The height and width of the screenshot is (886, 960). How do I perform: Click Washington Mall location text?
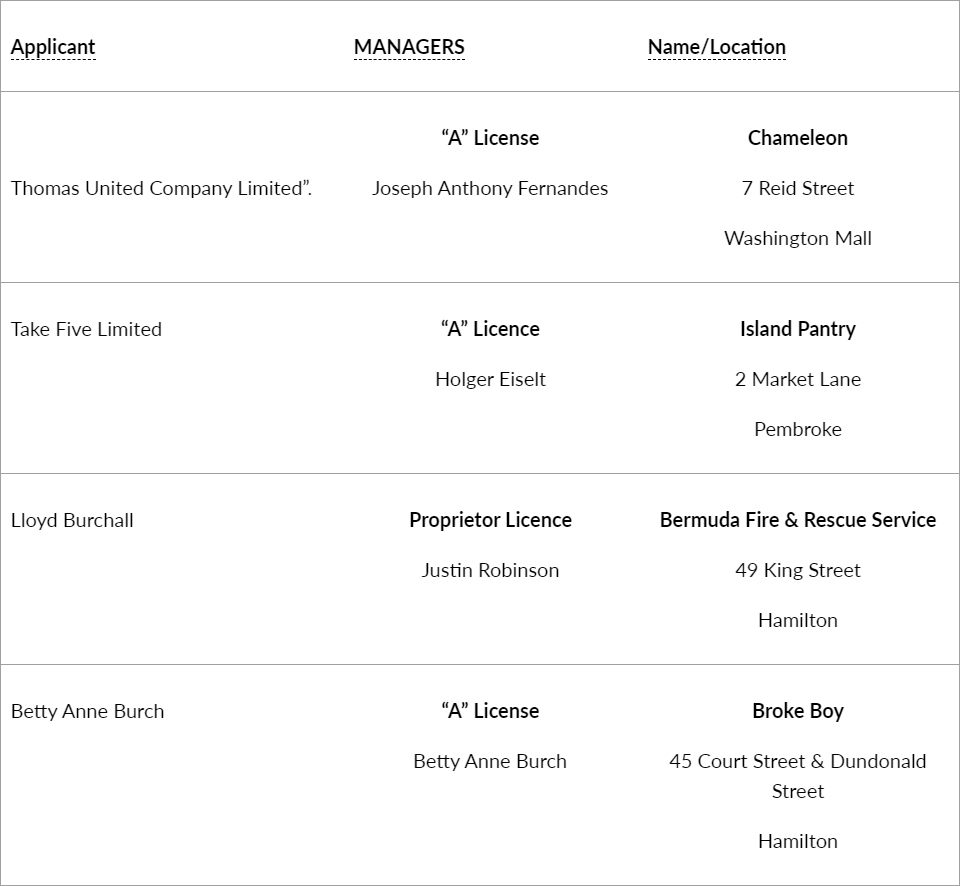pyautogui.click(x=797, y=238)
